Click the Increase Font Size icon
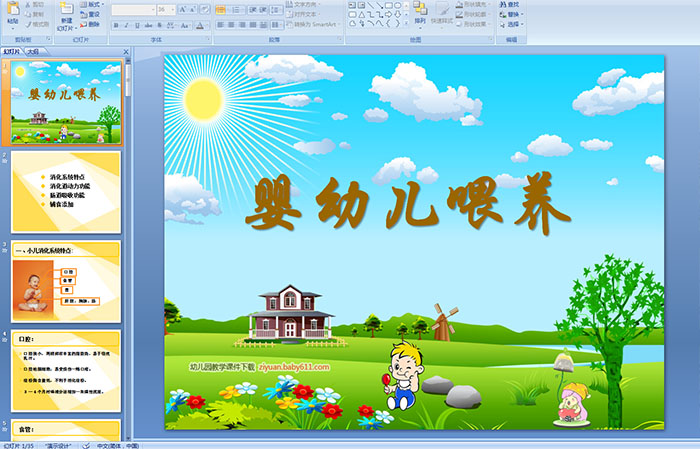 click(182, 9)
